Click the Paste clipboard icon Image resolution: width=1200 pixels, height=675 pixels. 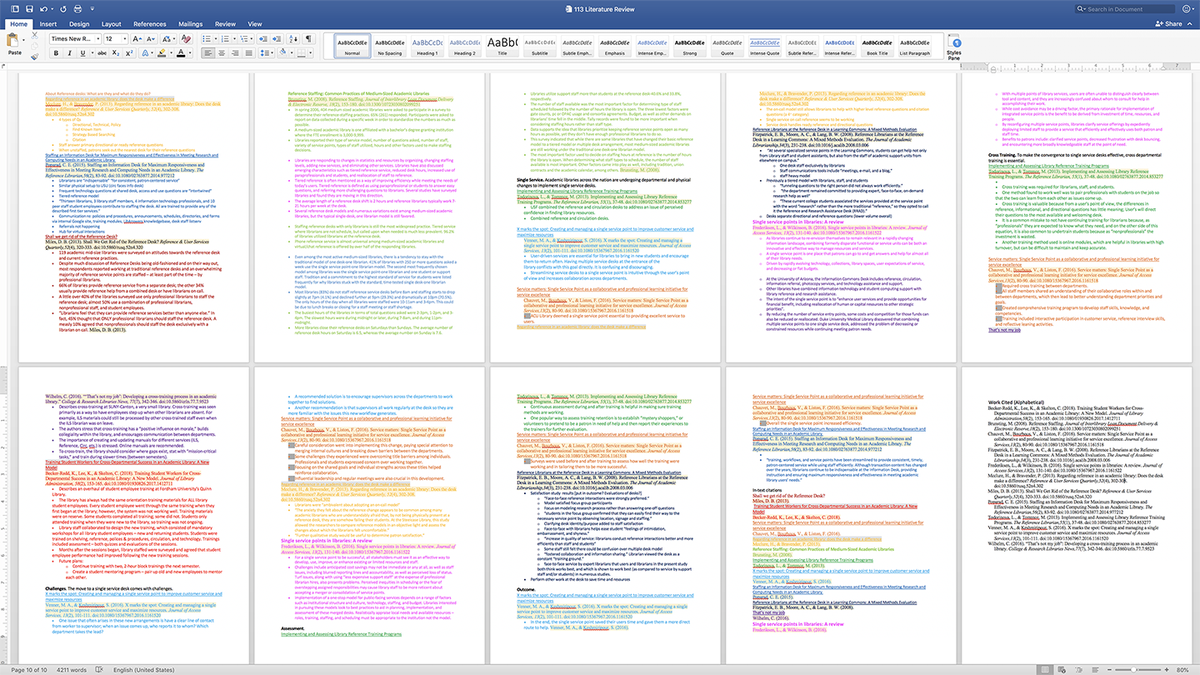click(14, 40)
